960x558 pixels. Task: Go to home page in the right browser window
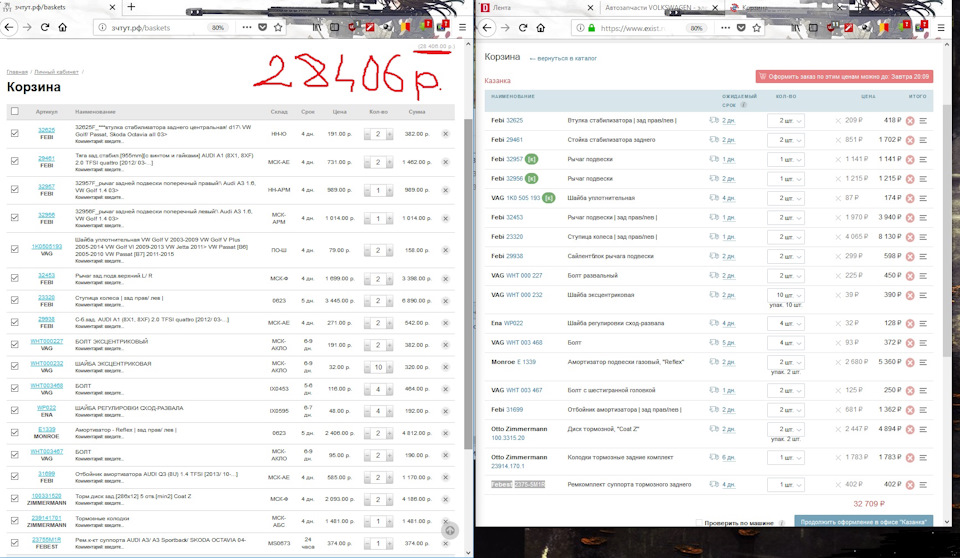click(x=541, y=28)
